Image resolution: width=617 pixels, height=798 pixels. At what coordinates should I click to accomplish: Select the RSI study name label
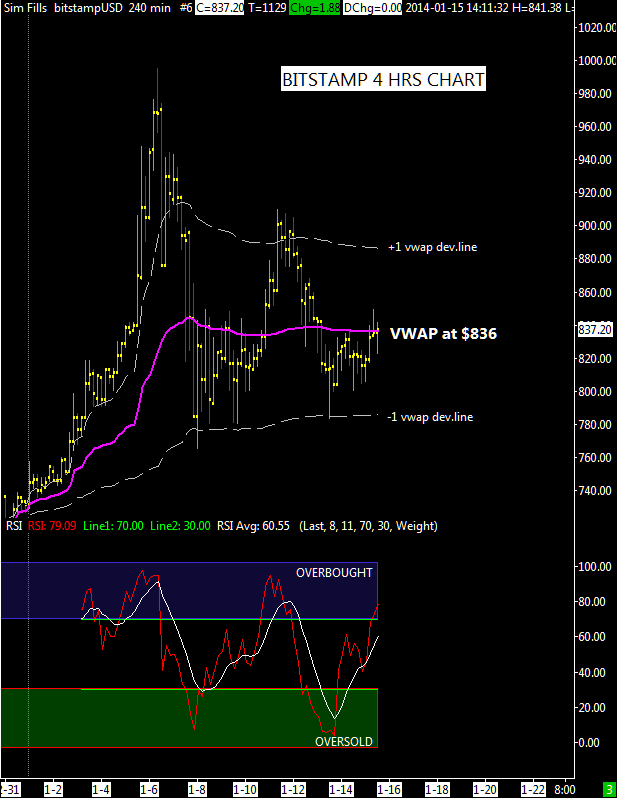coord(14,525)
